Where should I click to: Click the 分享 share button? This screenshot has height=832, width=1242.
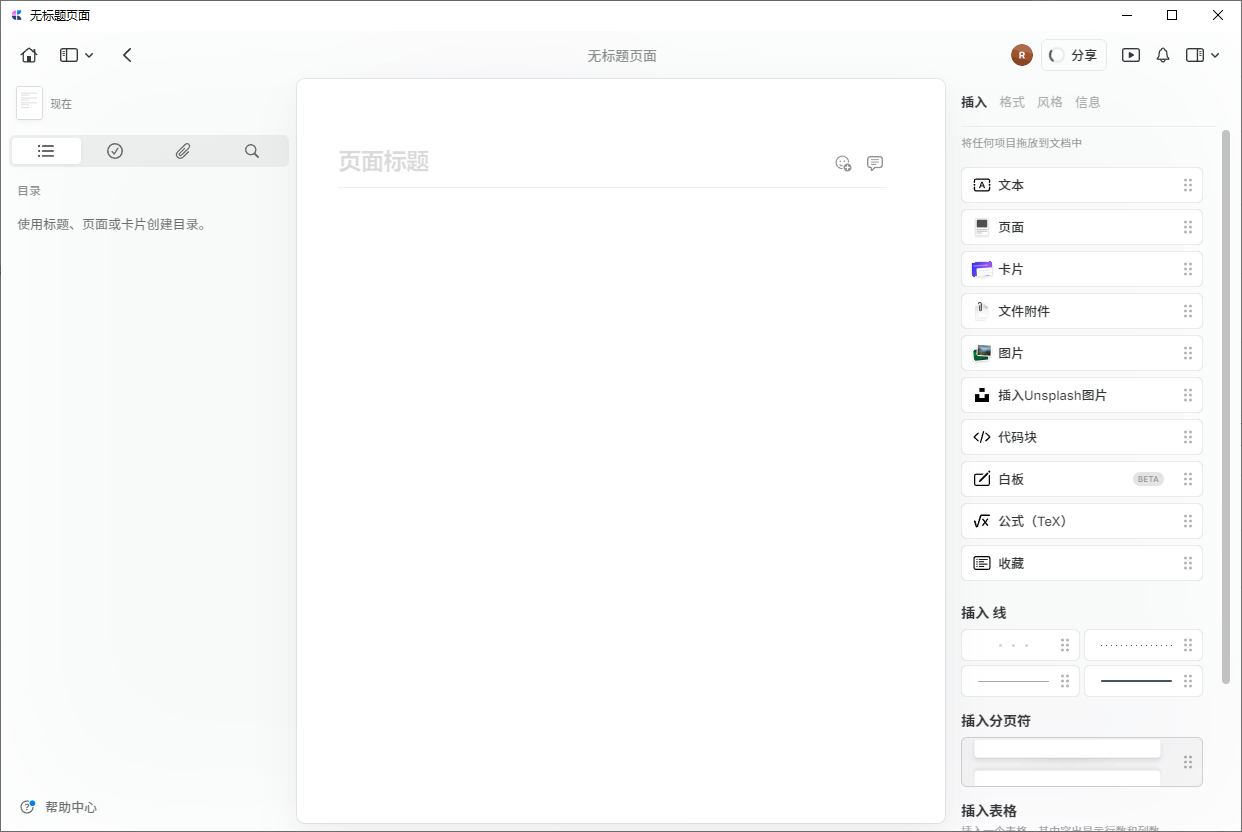pyautogui.click(x=1074, y=55)
